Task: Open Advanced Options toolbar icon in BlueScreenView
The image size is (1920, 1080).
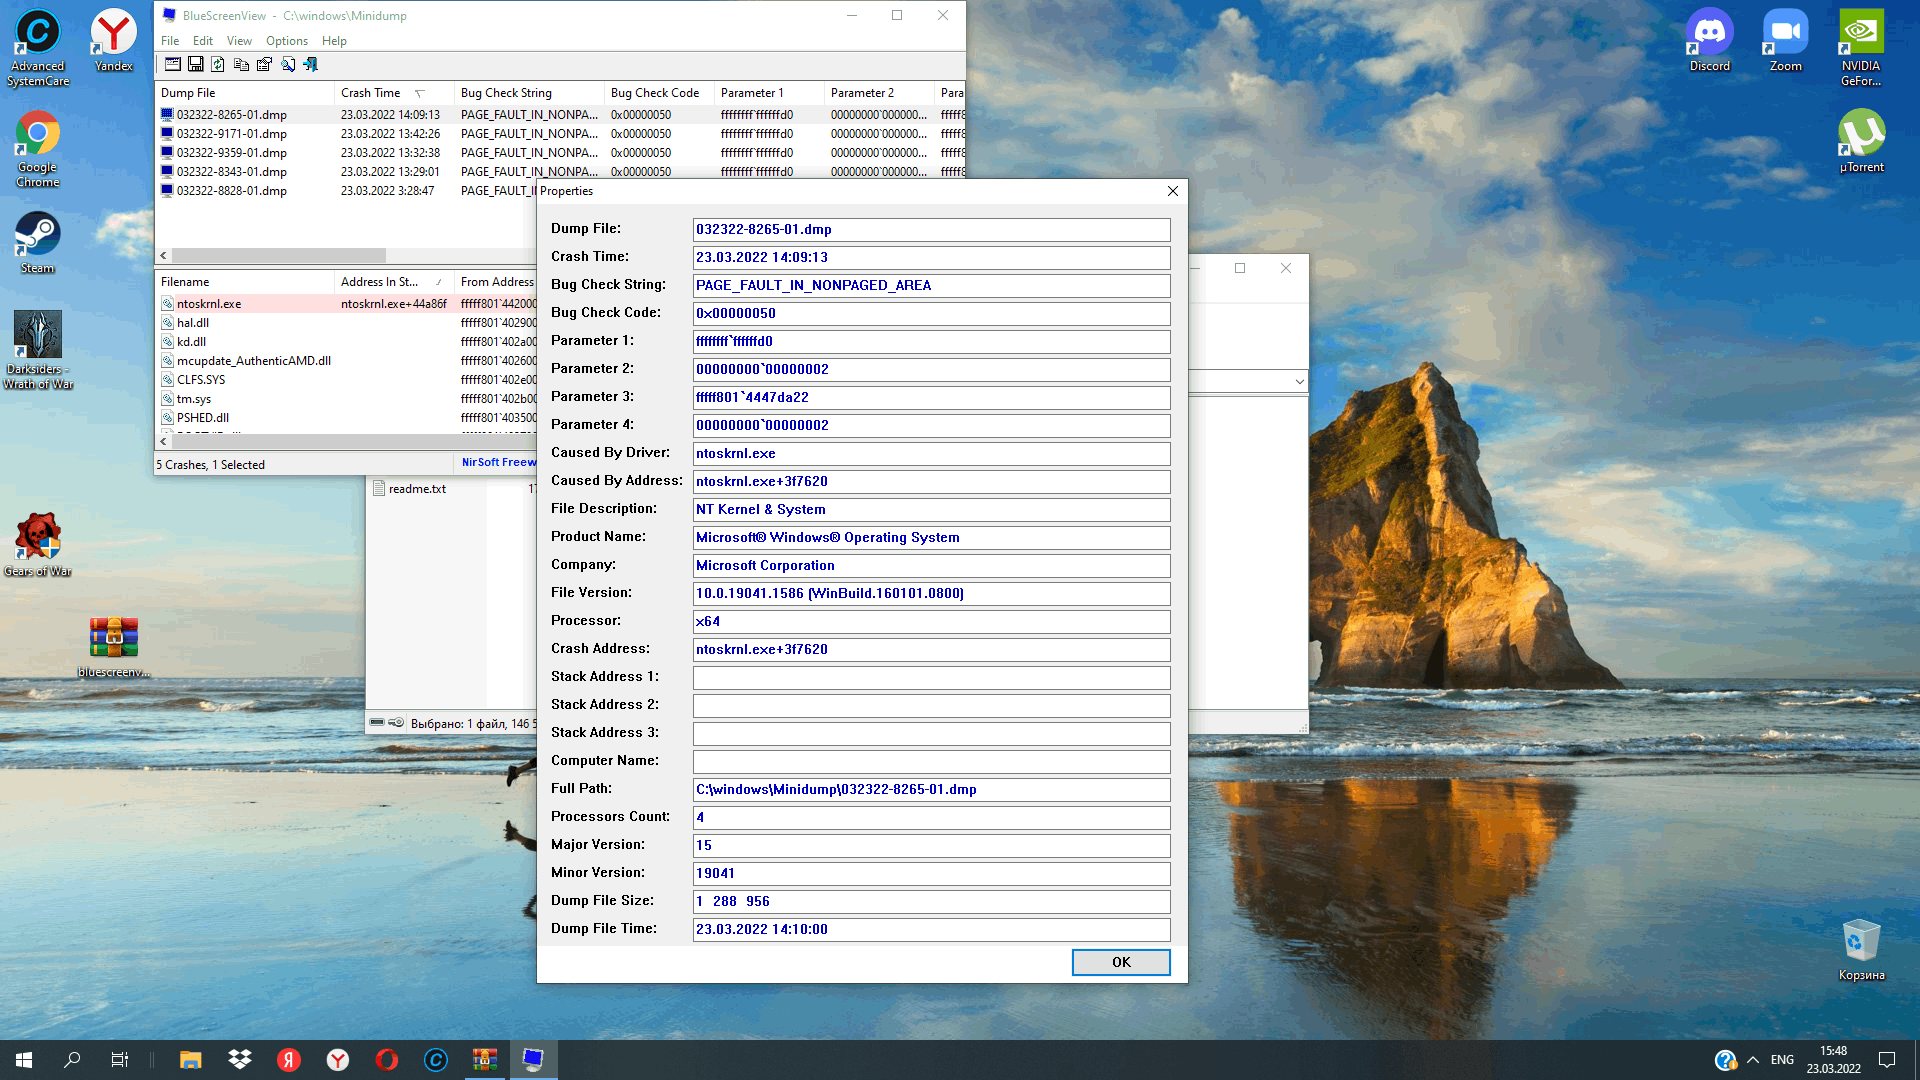Action: [173, 64]
